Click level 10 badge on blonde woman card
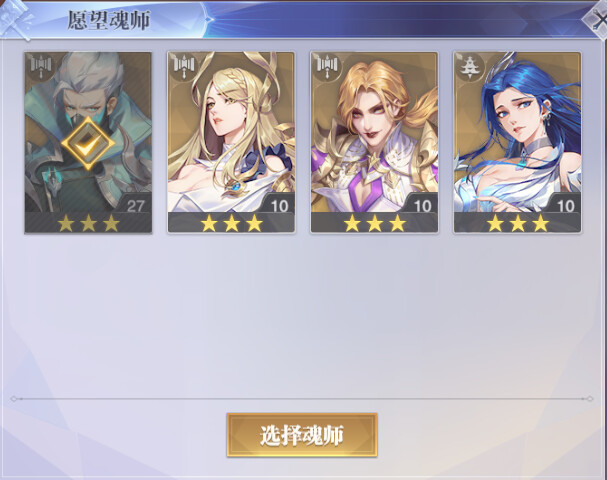The image size is (607, 480). point(279,206)
